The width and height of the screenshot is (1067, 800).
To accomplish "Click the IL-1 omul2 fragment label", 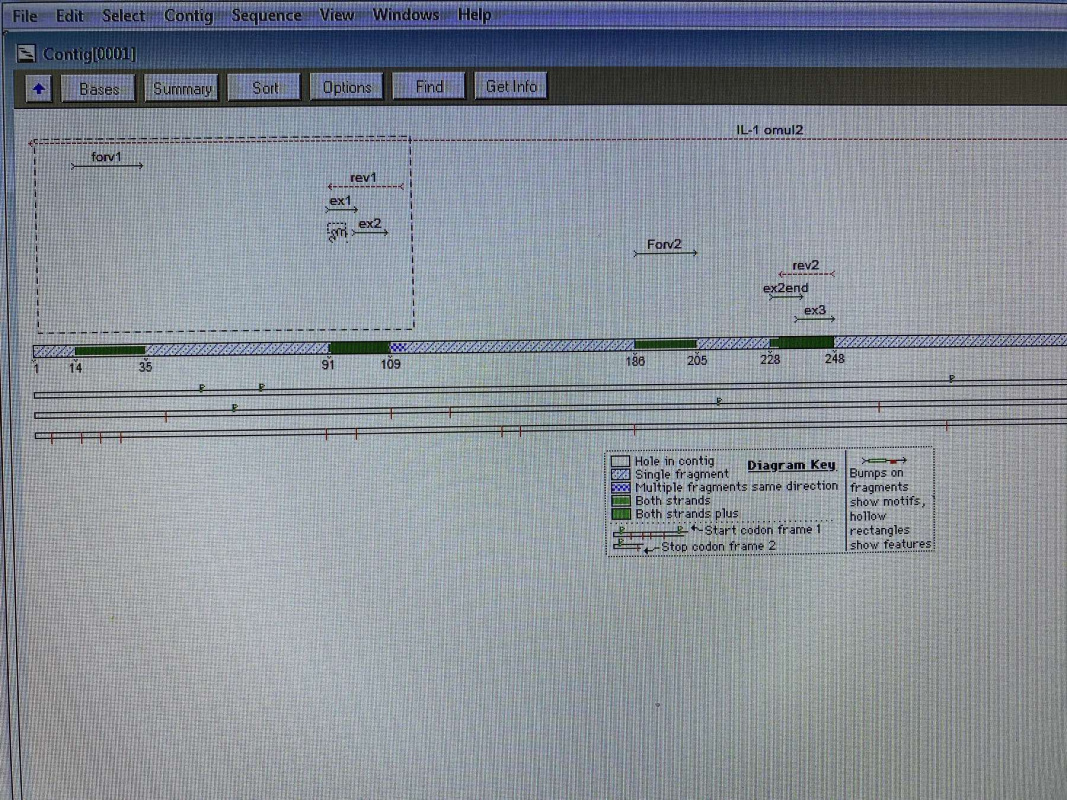I will point(769,130).
